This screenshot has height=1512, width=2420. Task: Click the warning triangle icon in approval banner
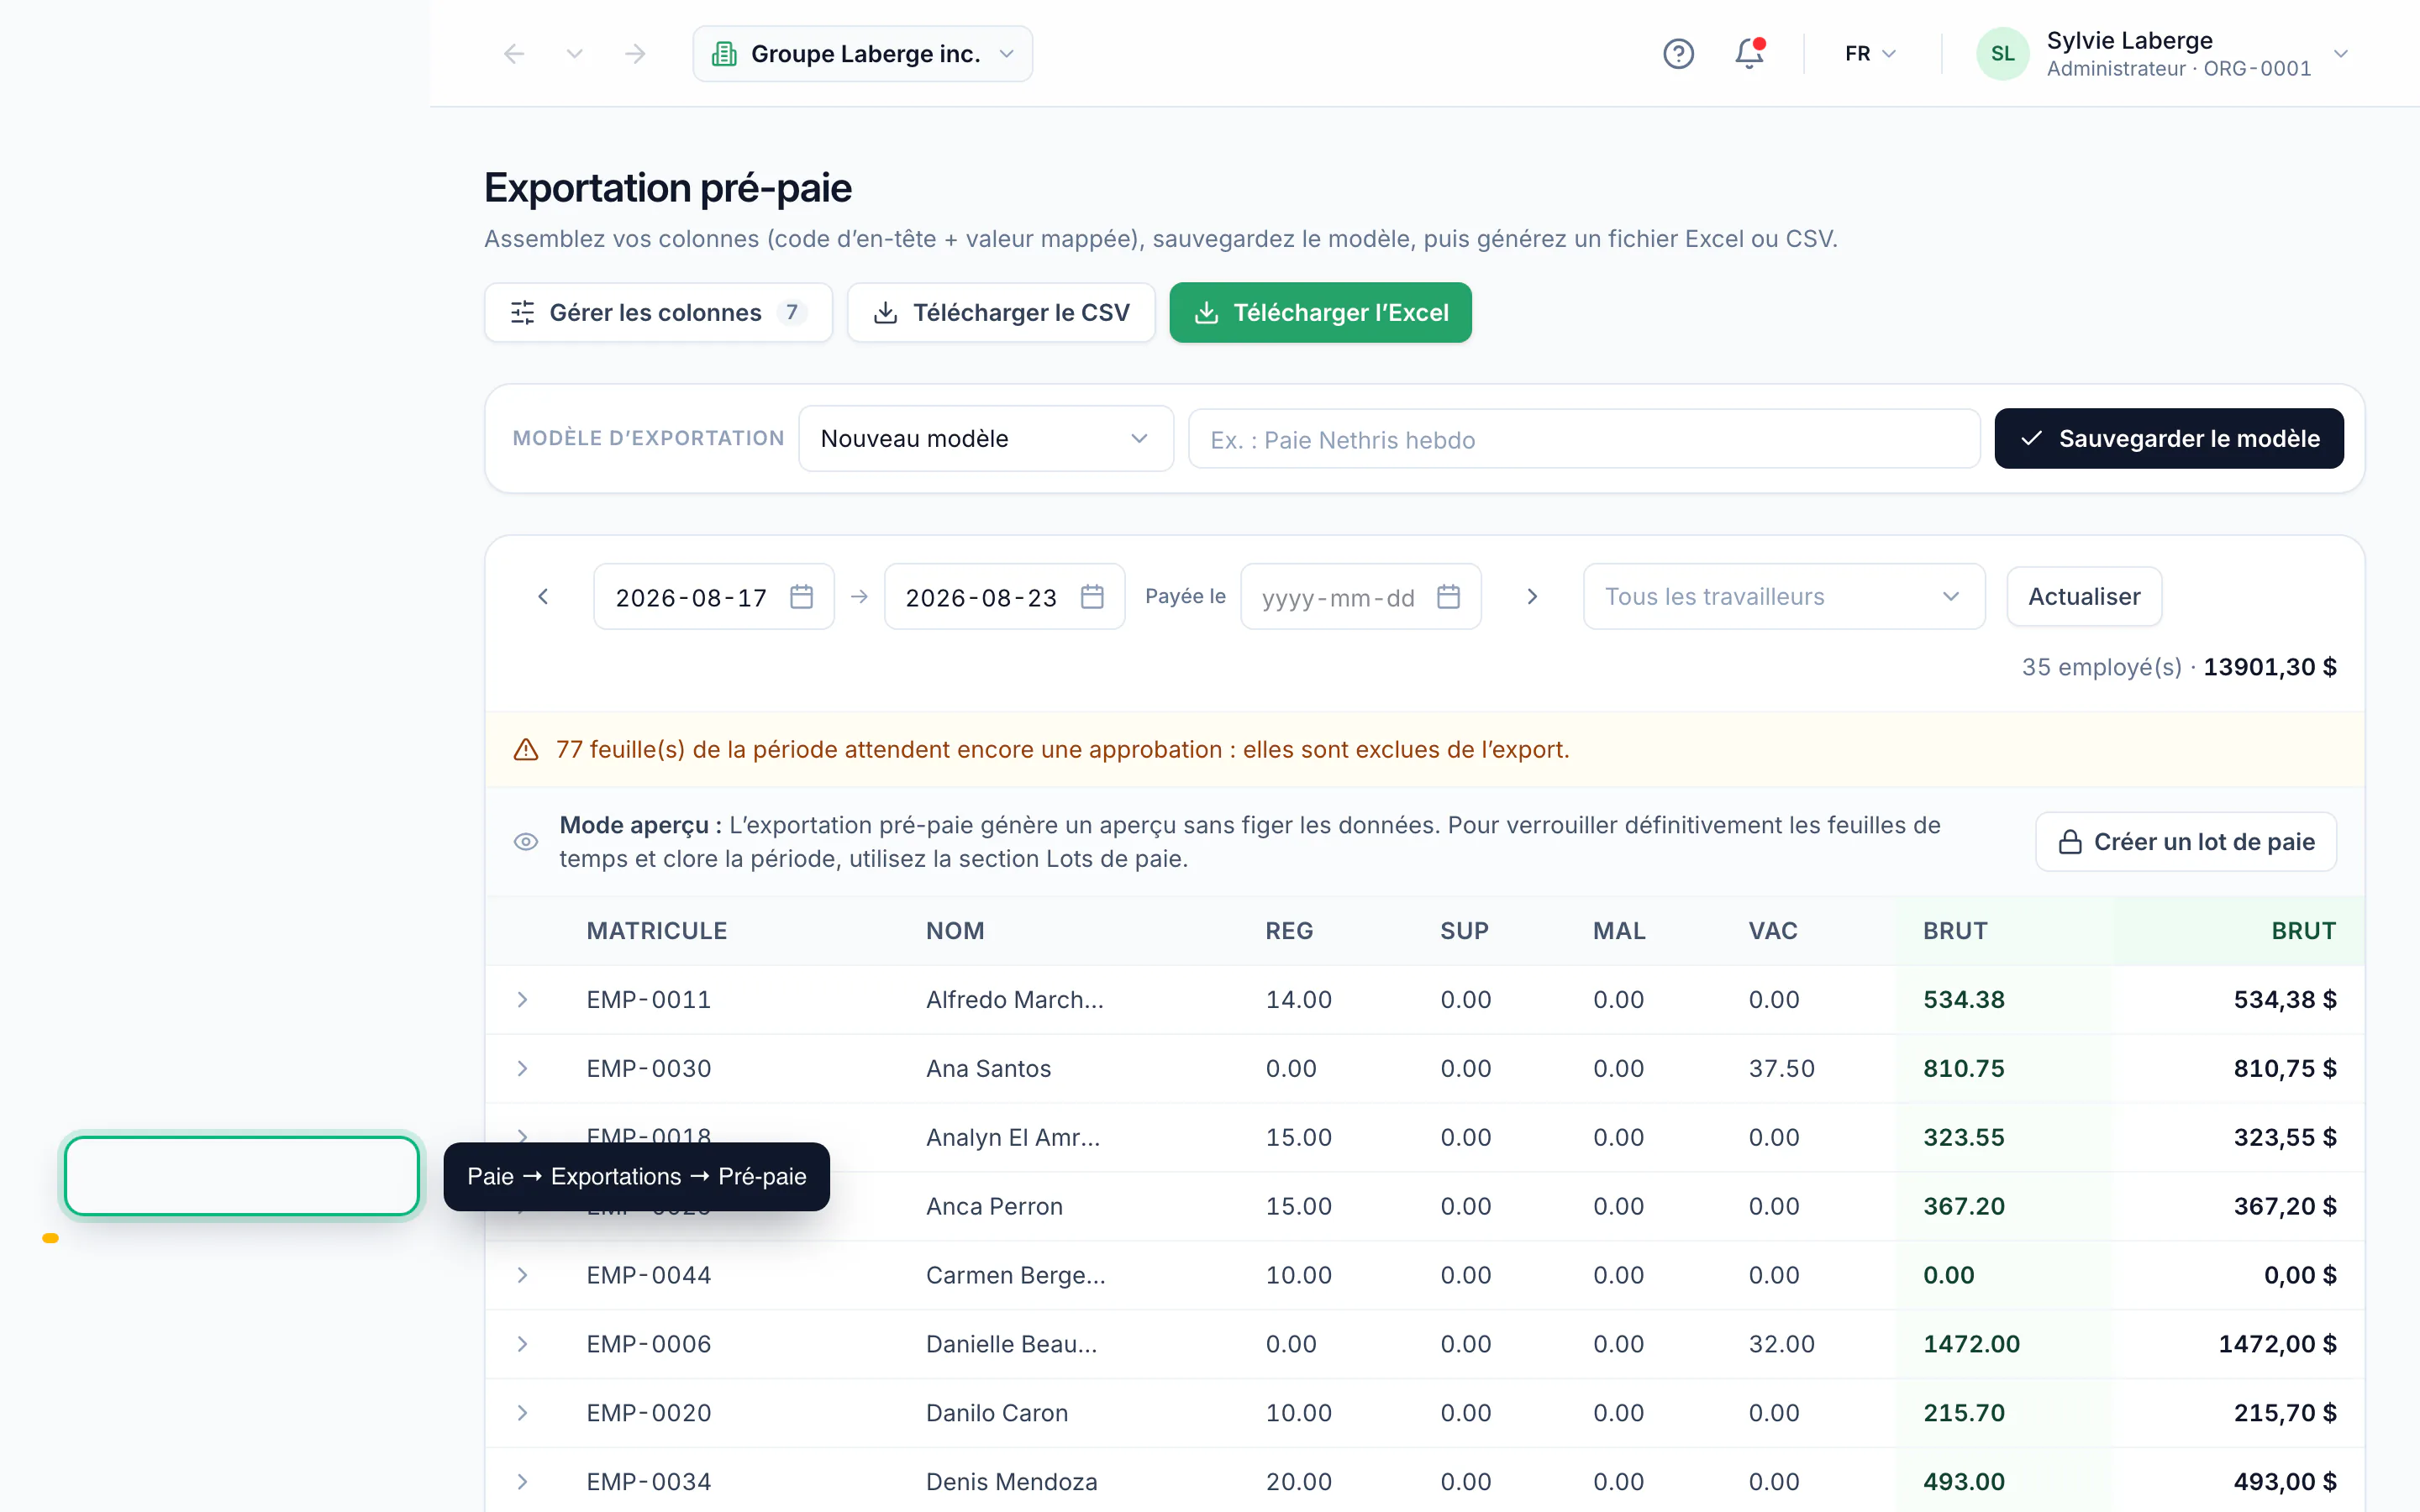coord(526,750)
